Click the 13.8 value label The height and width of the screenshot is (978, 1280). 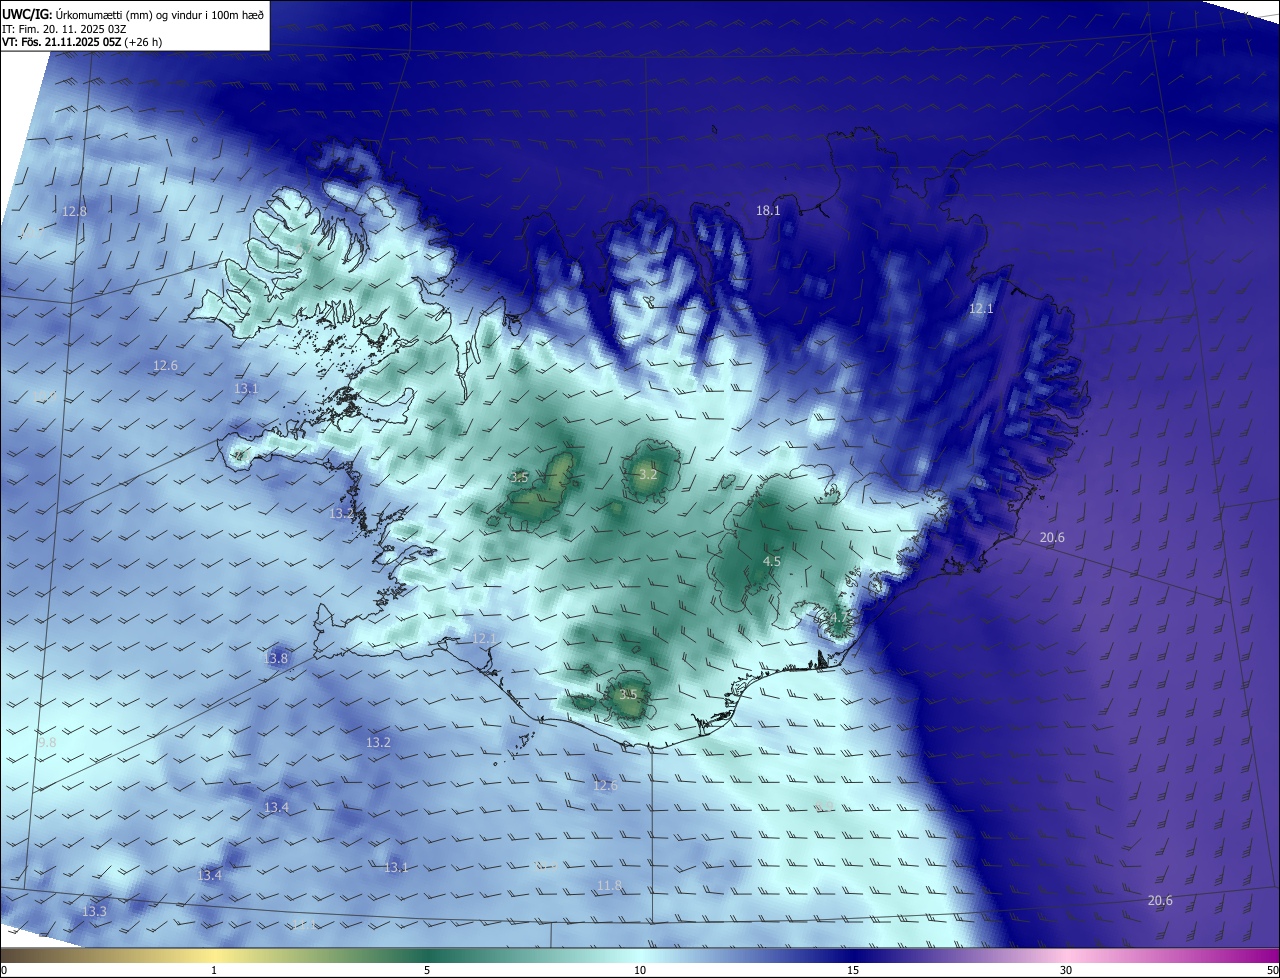(276, 658)
